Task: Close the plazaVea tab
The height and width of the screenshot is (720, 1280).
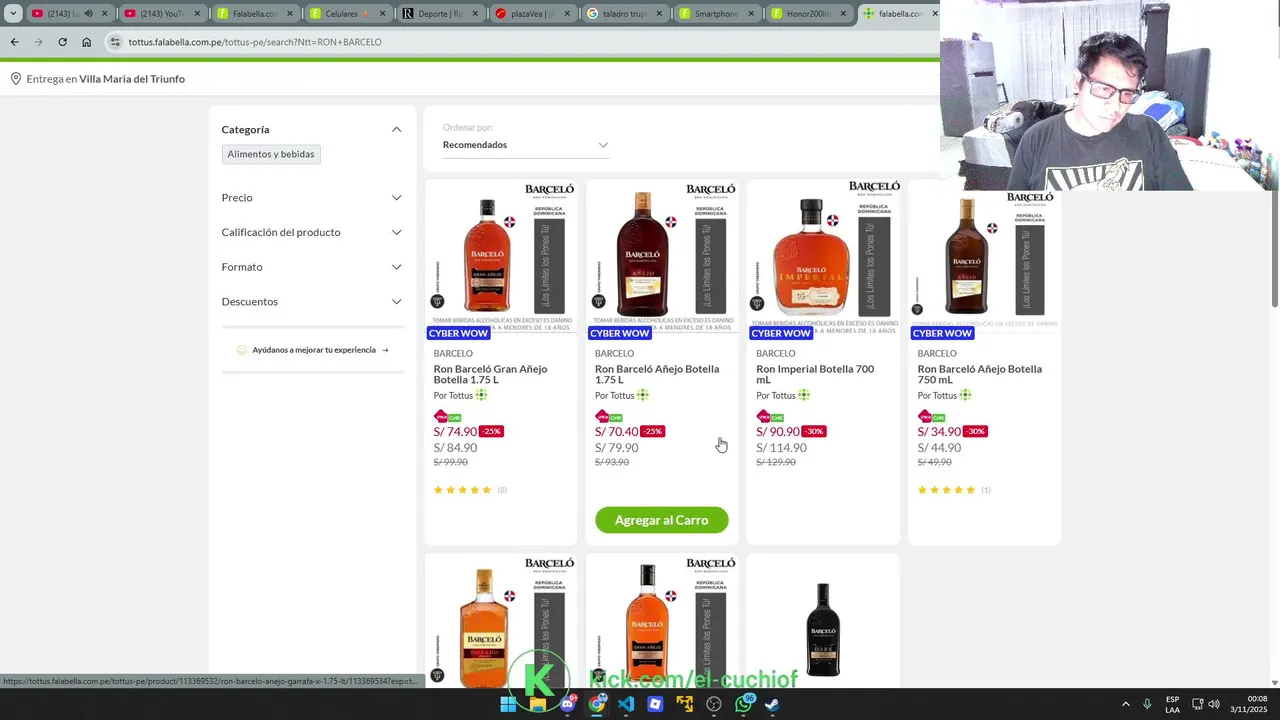Action: (567, 14)
